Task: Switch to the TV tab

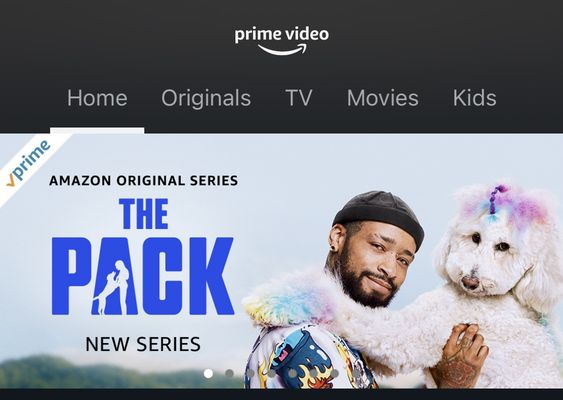Action: [299, 98]
